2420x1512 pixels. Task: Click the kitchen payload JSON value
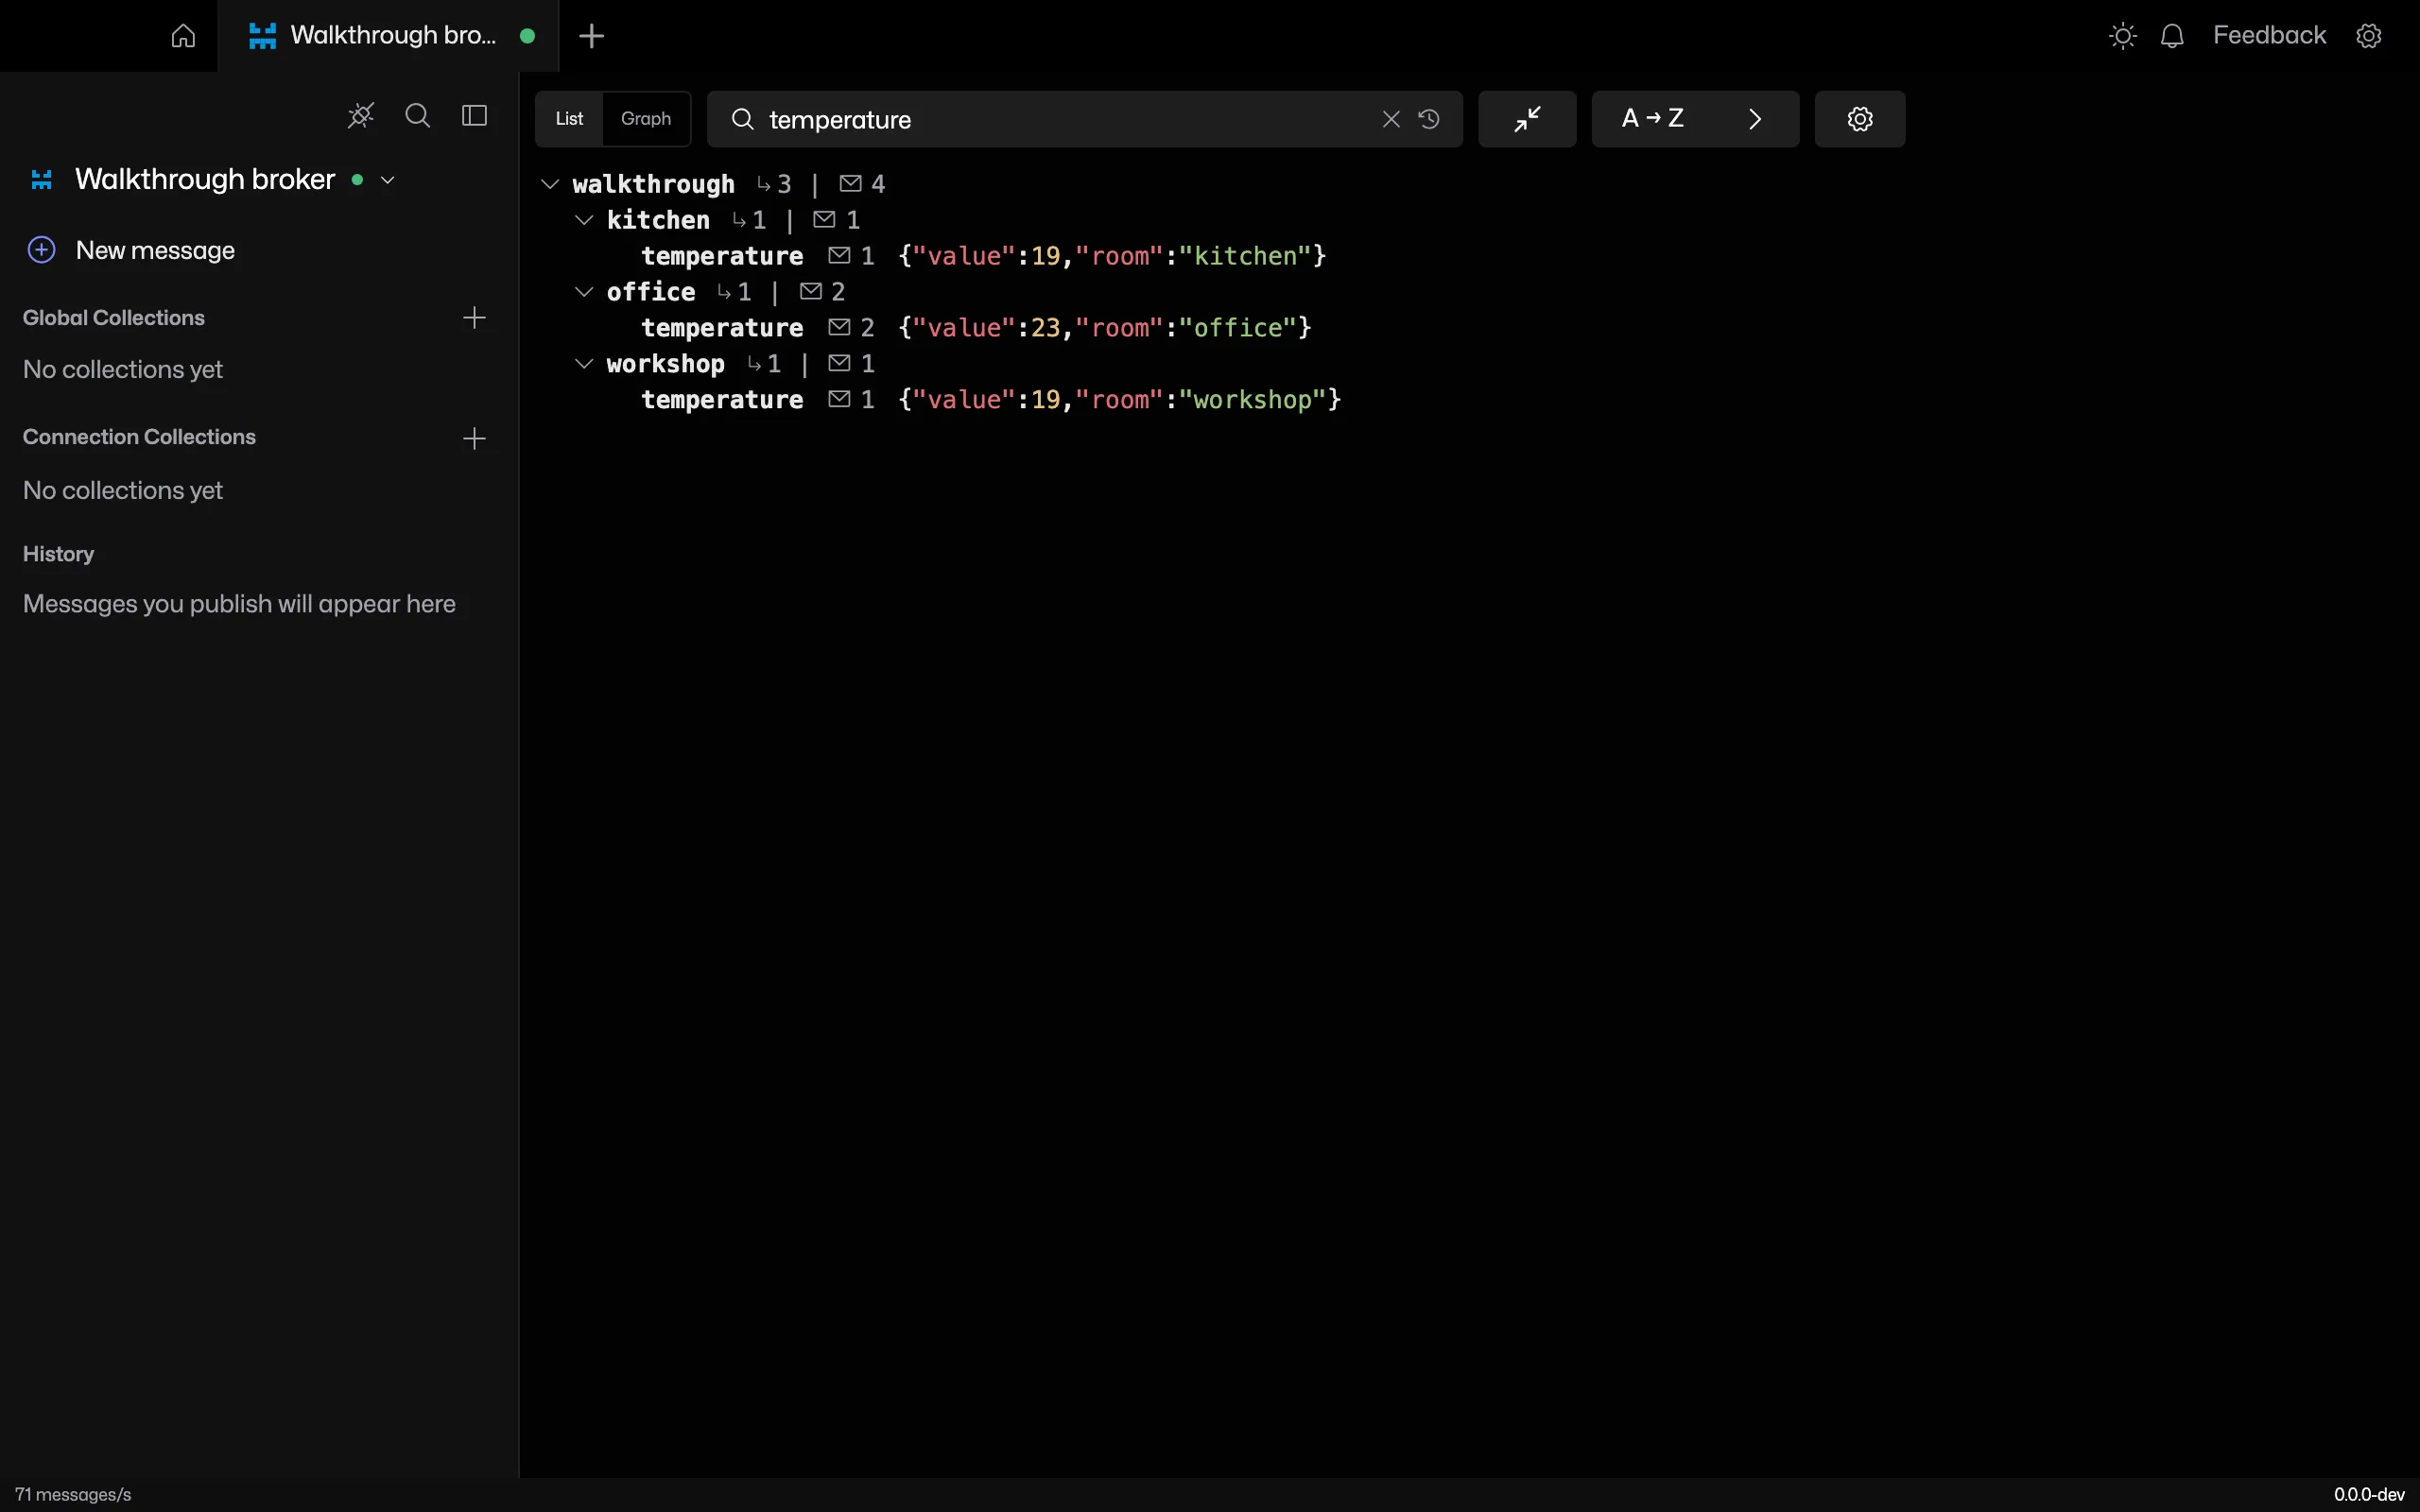click(1112, 256)
